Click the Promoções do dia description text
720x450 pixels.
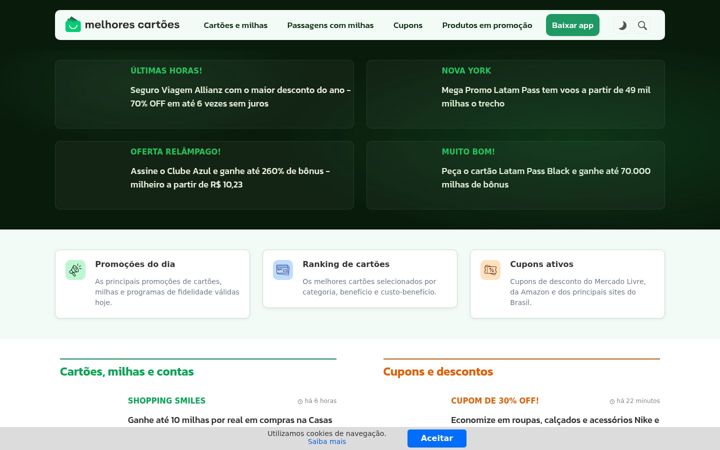click(167, 292)
